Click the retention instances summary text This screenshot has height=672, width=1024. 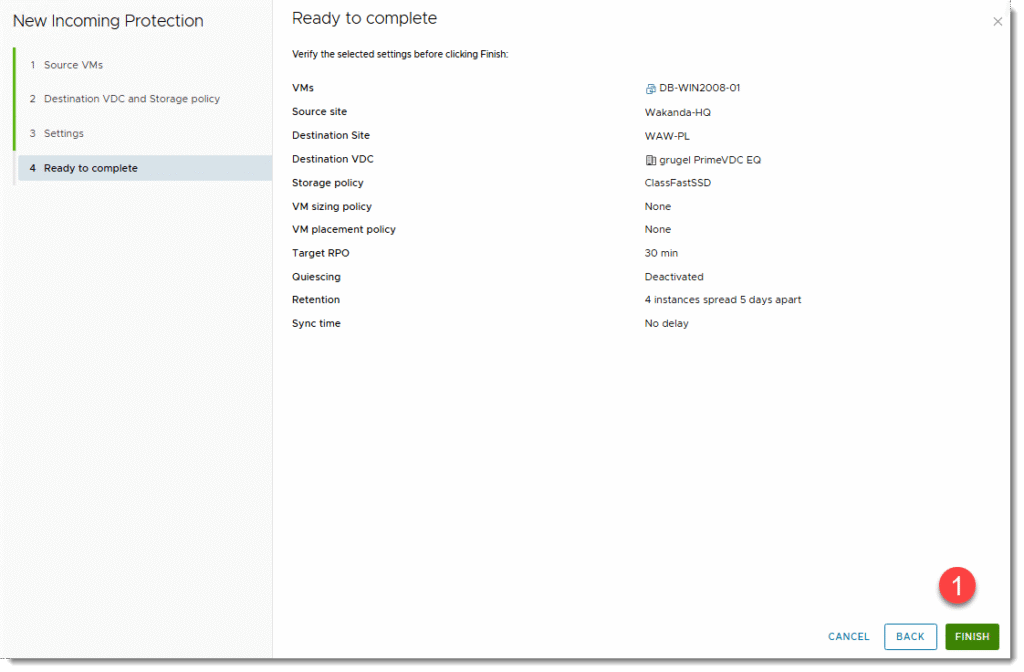coord(722,300)
